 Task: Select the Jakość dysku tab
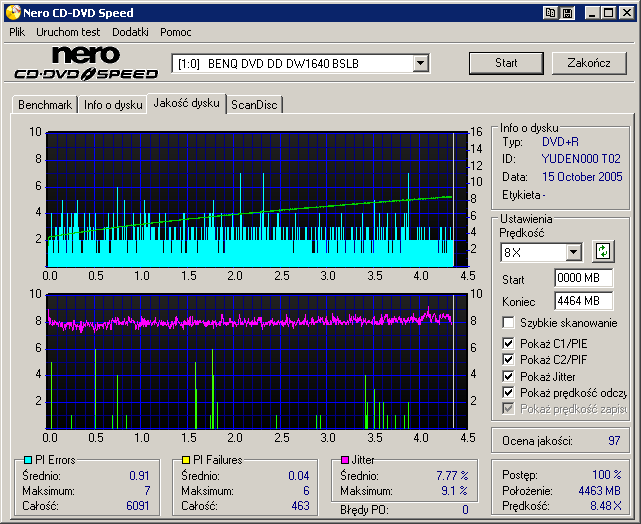click(186, 103)
